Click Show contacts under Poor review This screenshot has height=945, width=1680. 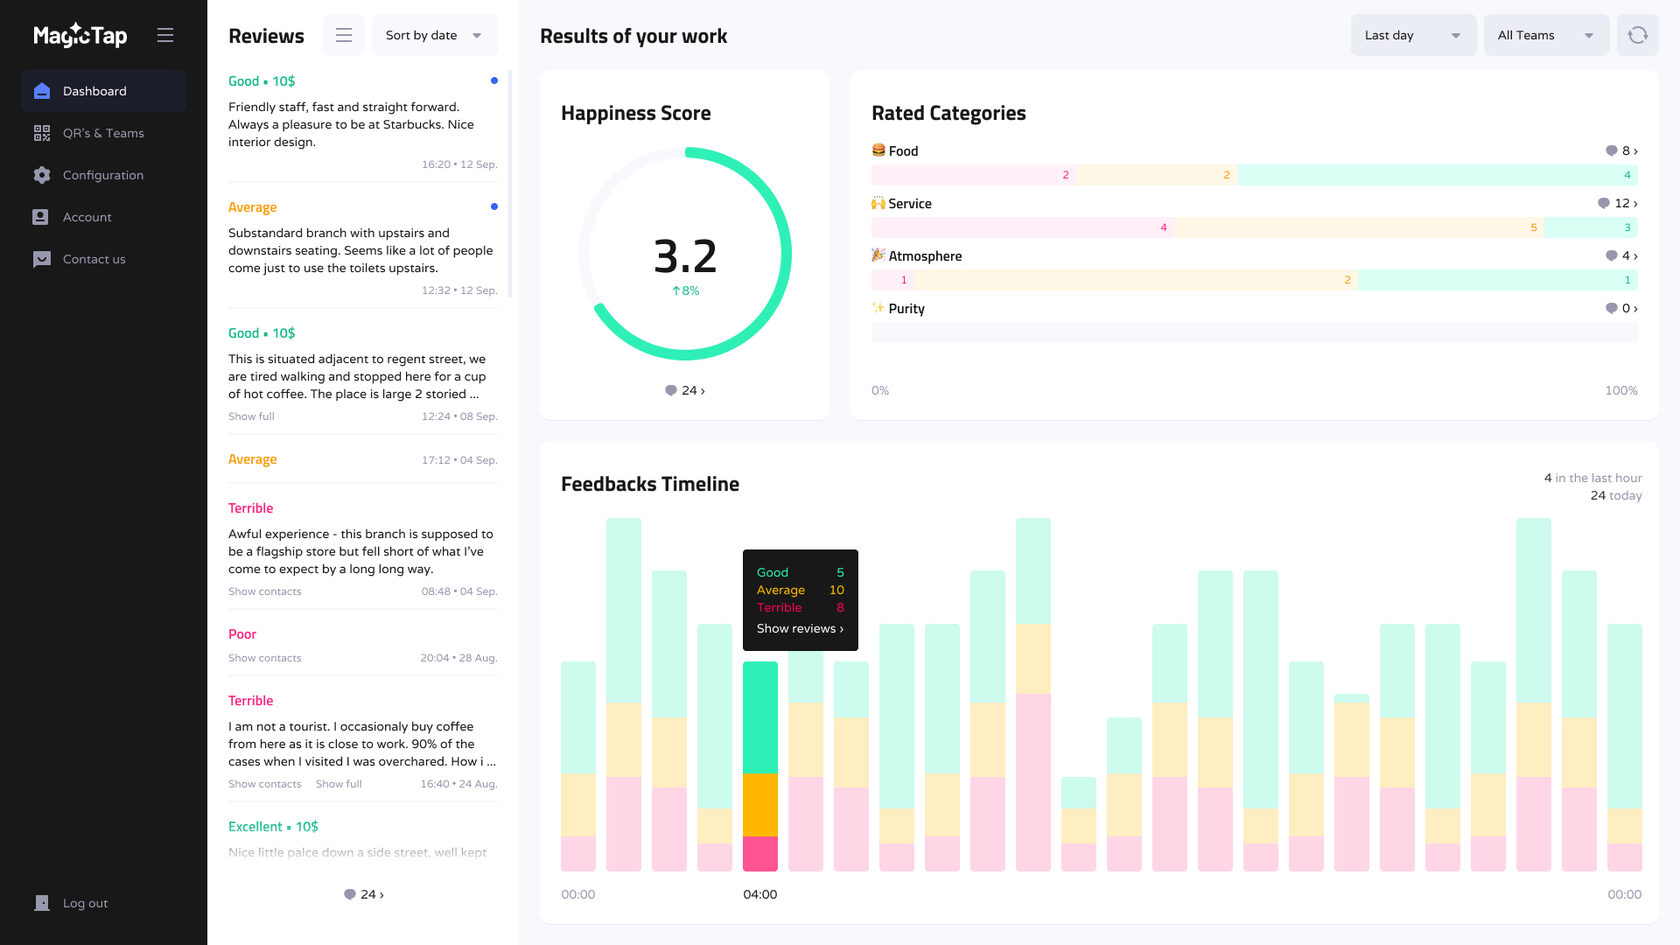[x=265, y=658]
